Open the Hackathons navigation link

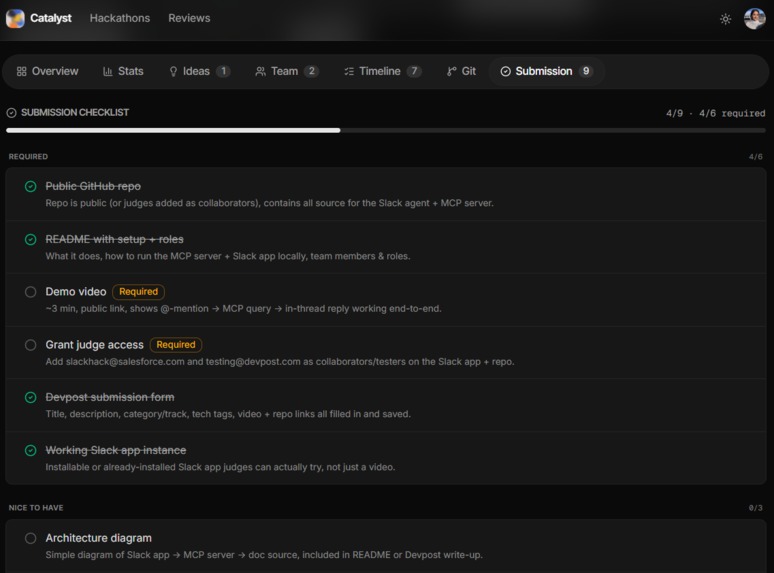[x=119, y=18]
